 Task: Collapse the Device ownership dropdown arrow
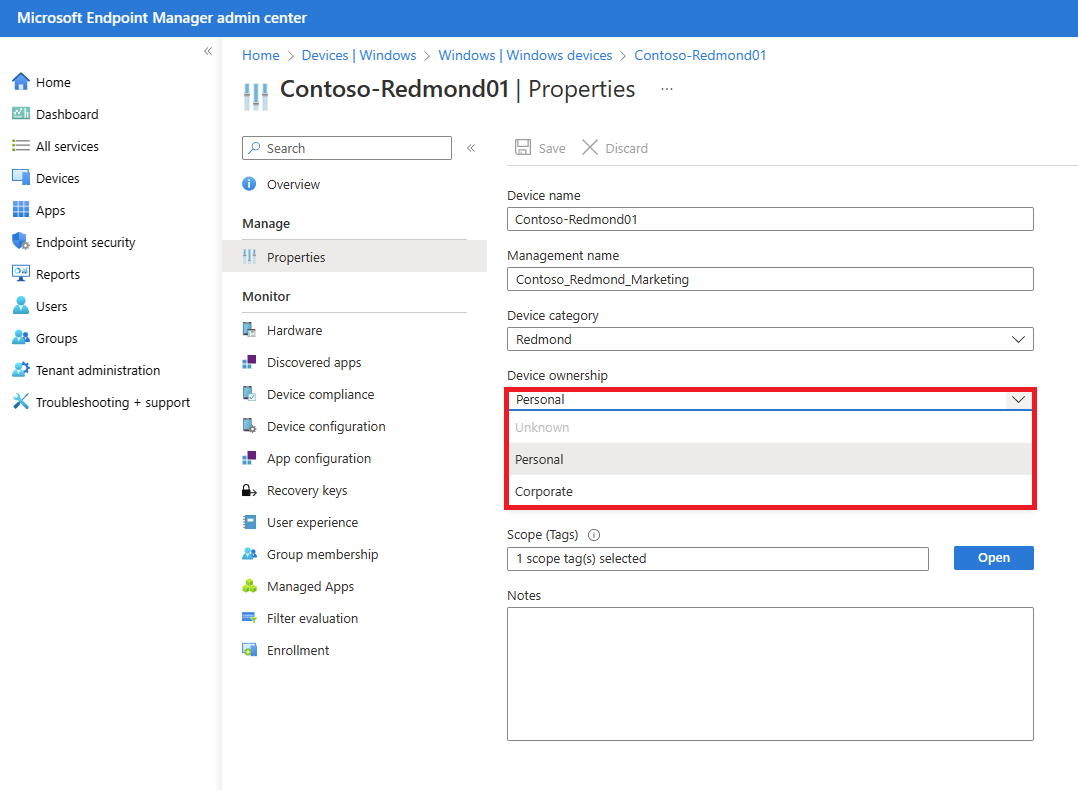pos(1018,400)
